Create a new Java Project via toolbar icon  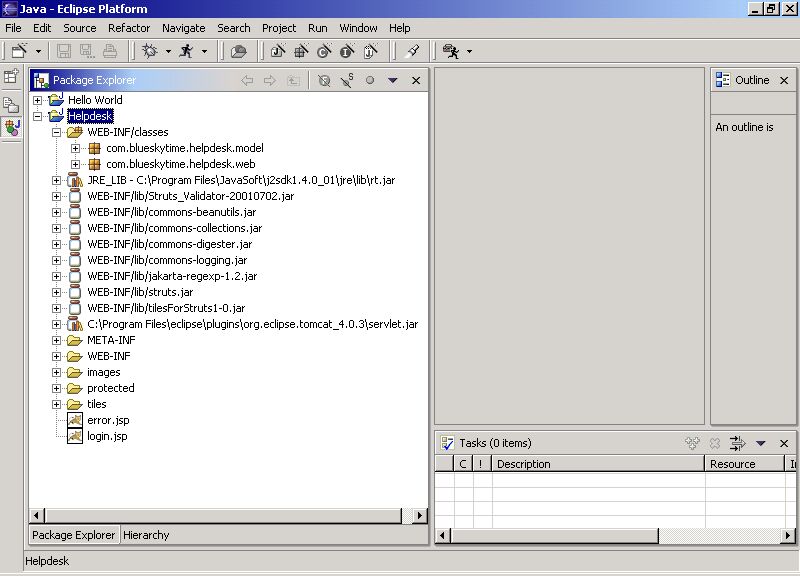click(278, 51)
